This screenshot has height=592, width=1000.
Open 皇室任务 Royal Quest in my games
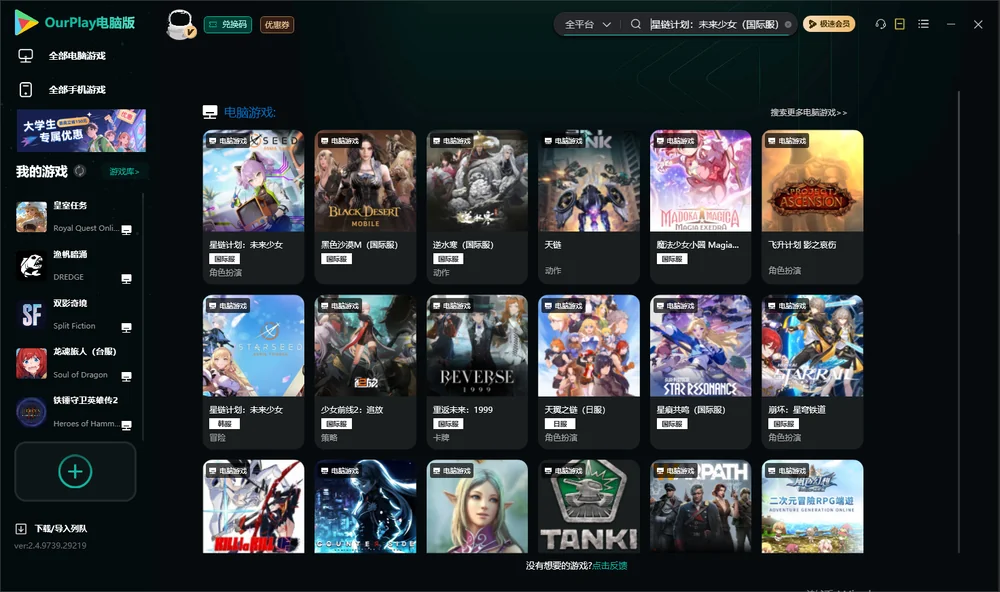[x=74, y=216]
